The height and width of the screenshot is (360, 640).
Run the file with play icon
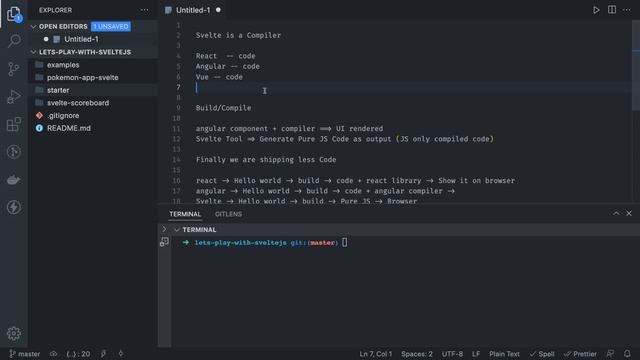[596, 10]
